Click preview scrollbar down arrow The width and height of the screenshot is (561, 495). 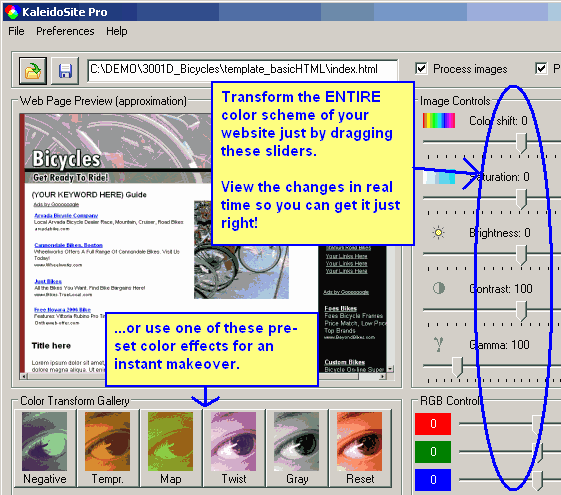(x=390, y=369)
